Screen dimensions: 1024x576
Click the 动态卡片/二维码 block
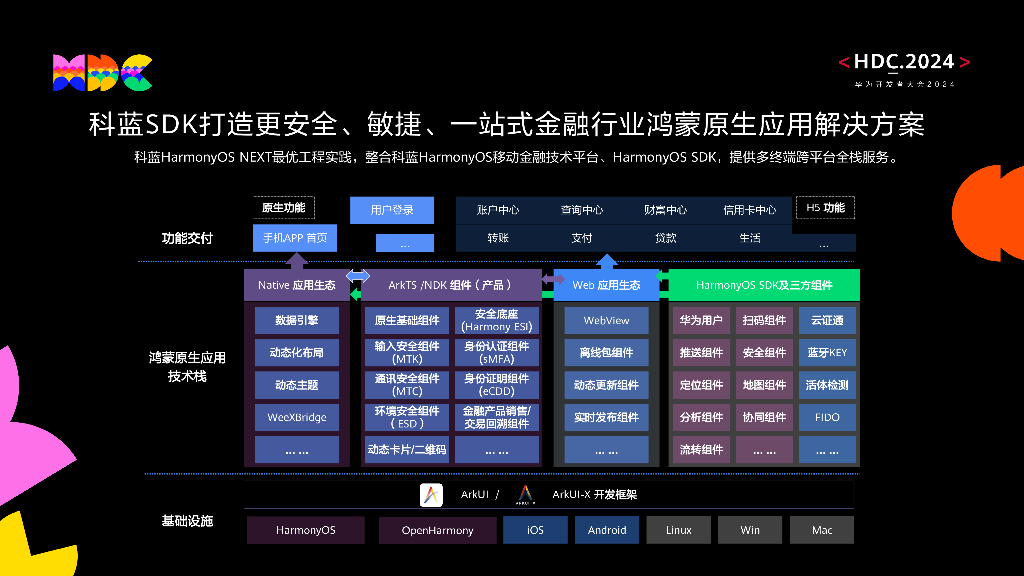point(407,450)
